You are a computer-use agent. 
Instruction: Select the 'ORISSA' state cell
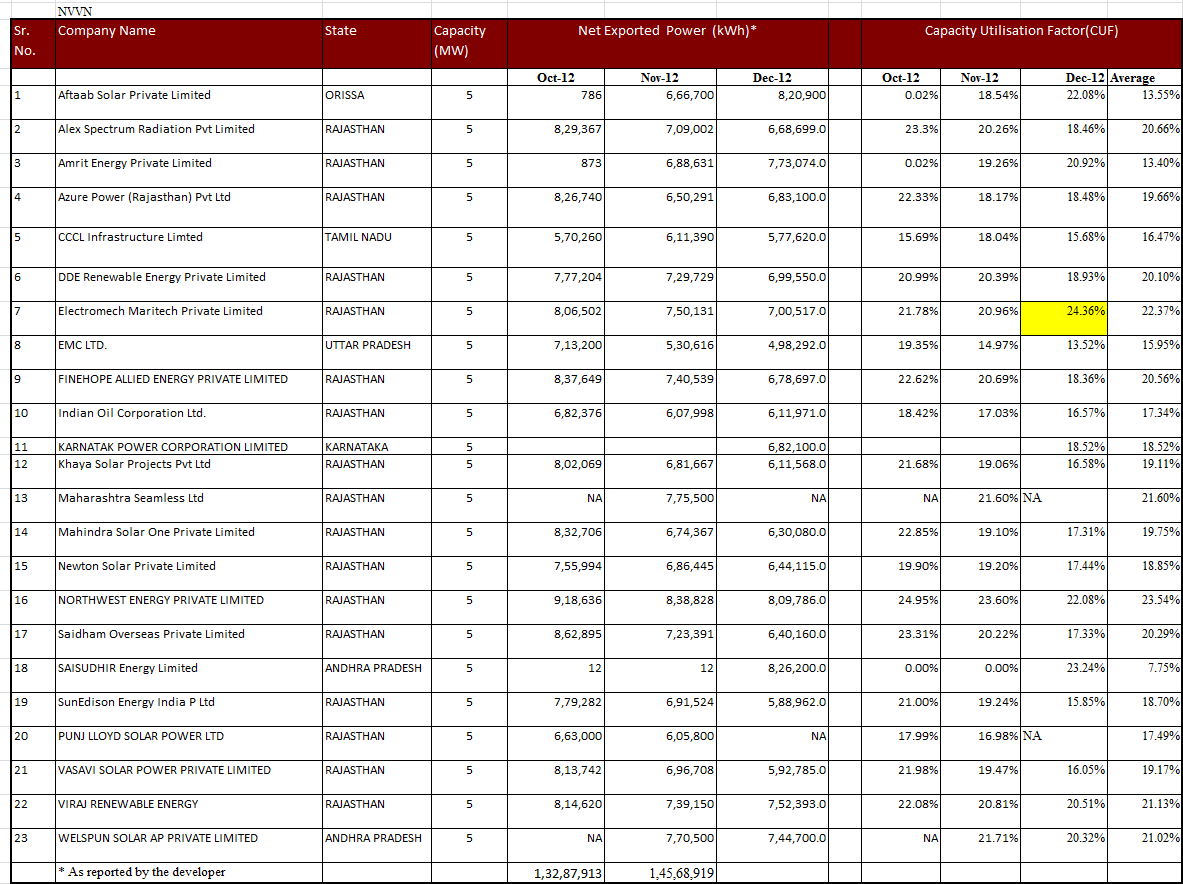tap(376, 102)
